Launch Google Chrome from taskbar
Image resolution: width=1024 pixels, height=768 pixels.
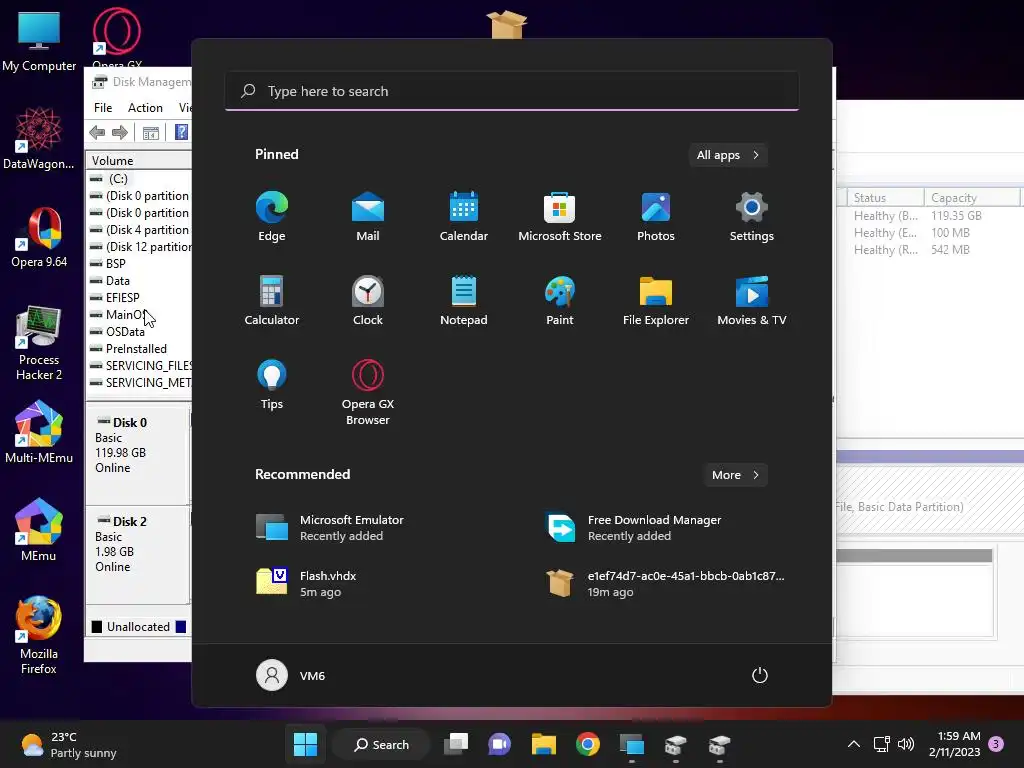588,744
